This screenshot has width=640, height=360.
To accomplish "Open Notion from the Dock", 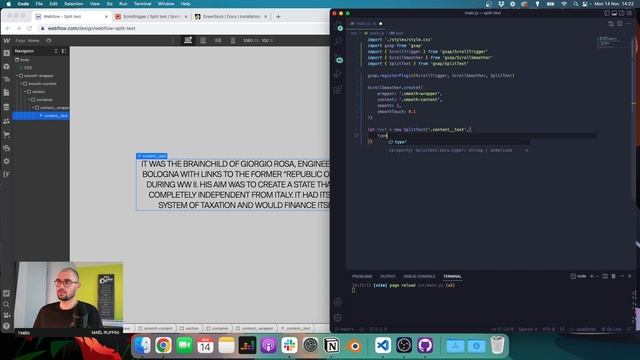I will click(332, 346).
